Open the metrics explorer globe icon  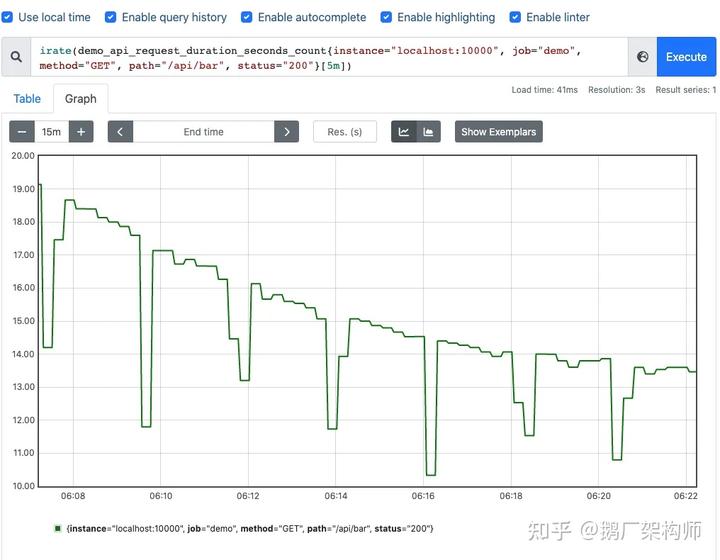(x=642, y=57)
